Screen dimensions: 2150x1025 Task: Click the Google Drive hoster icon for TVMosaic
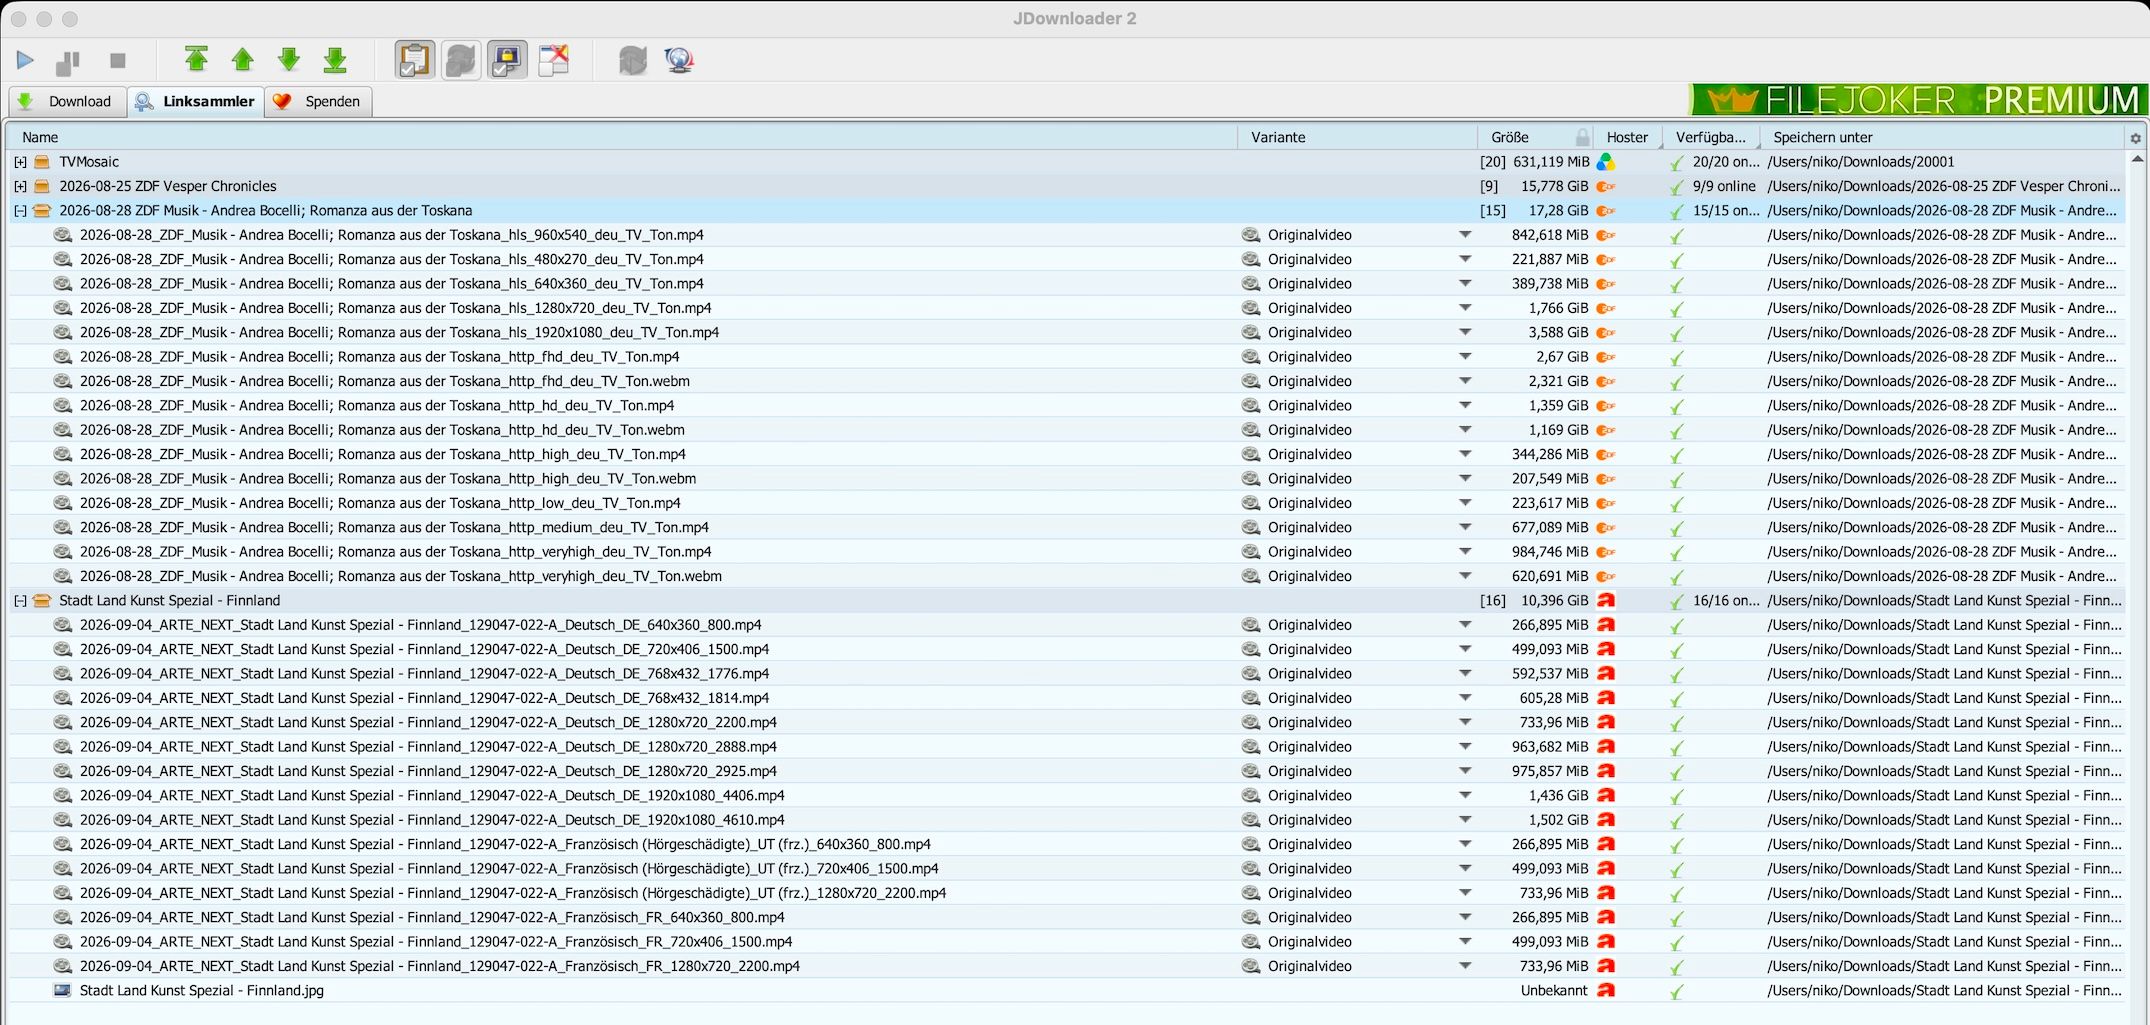[x=1606, y=162]
